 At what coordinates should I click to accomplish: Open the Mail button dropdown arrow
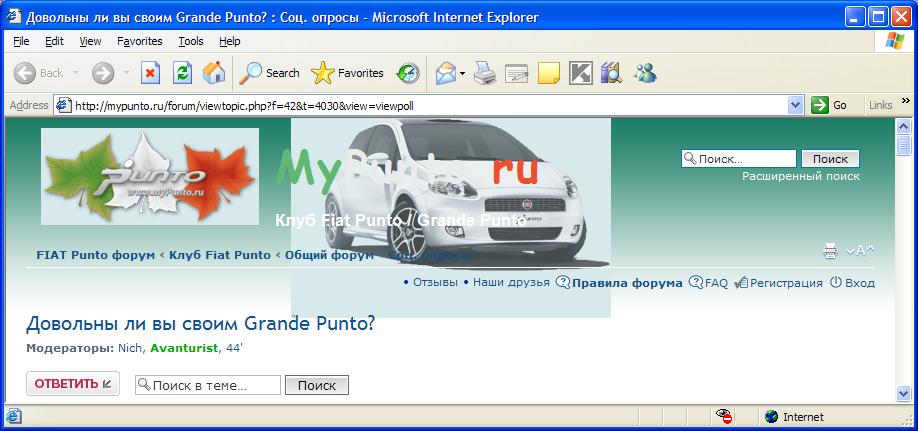pos(462,73)
